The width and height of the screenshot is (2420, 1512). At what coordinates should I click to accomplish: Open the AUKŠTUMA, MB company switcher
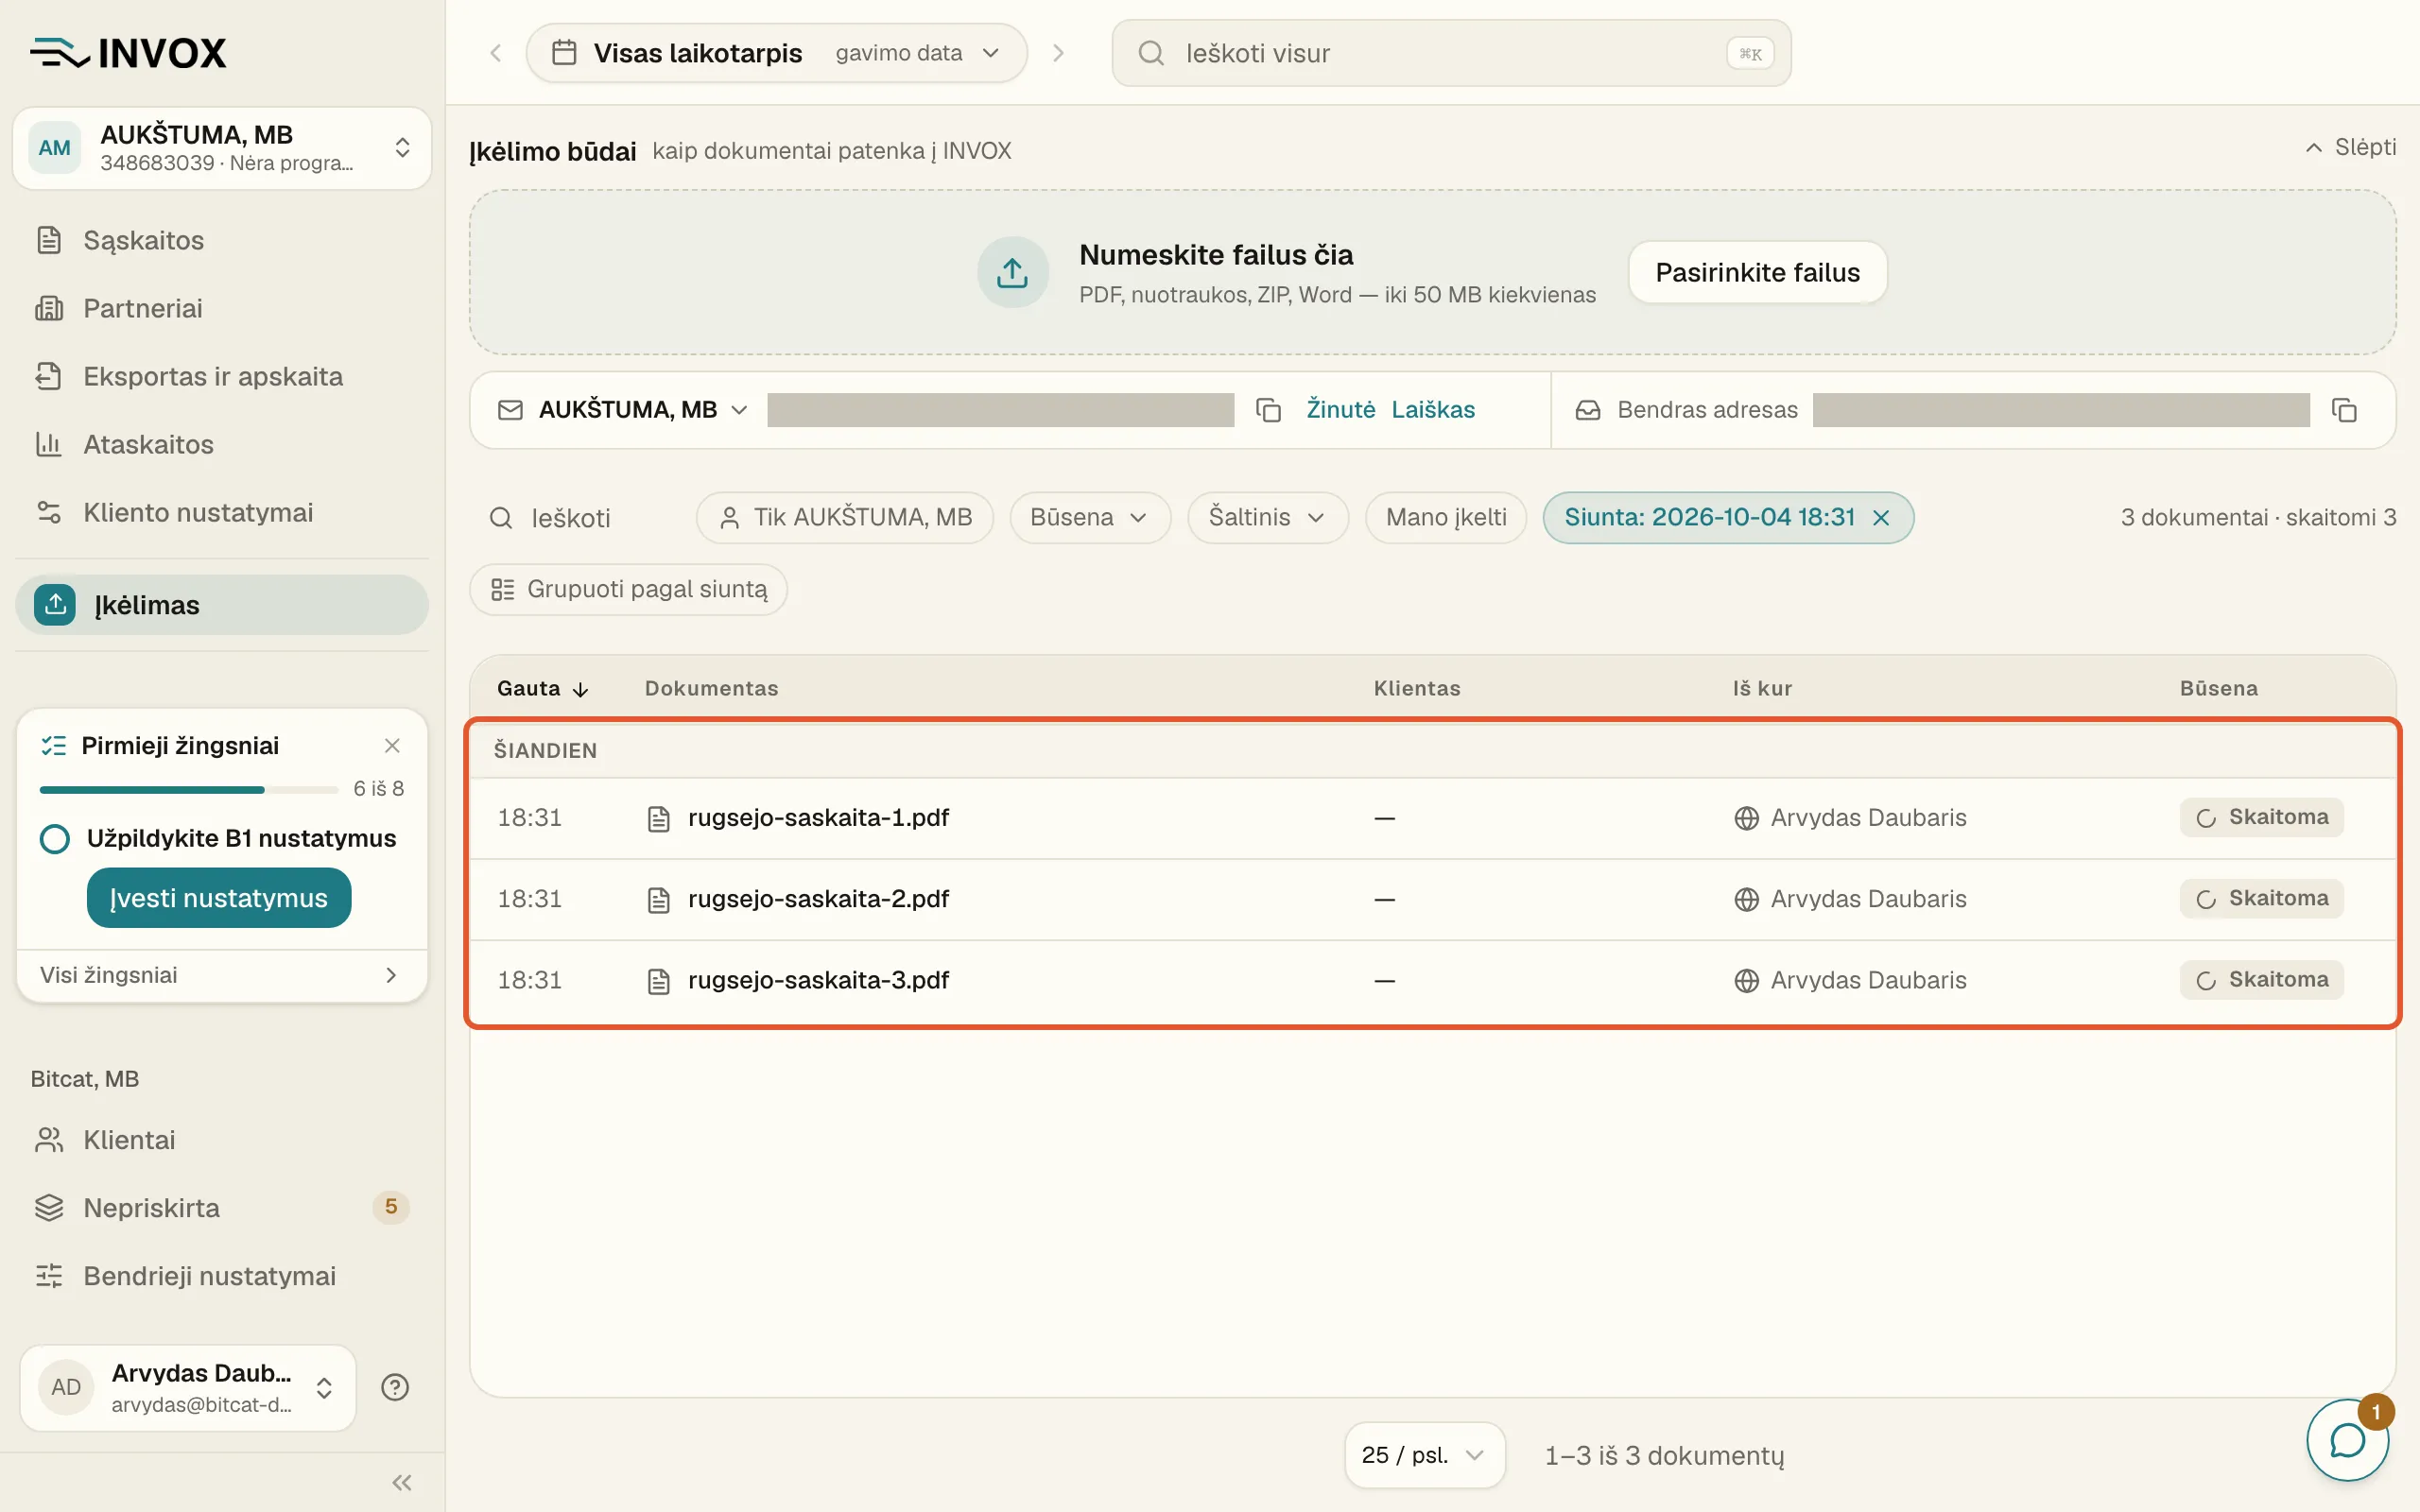(x=222, y=148)
